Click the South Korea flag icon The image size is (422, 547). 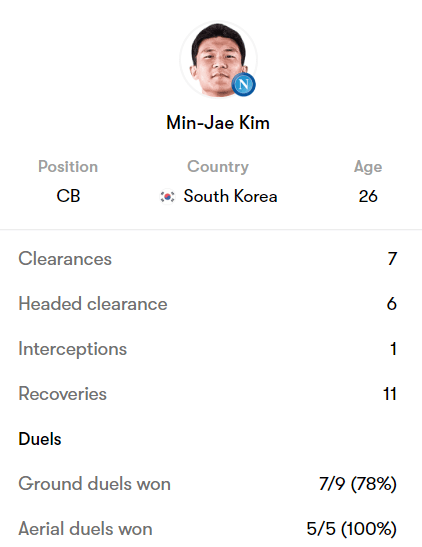167,197
